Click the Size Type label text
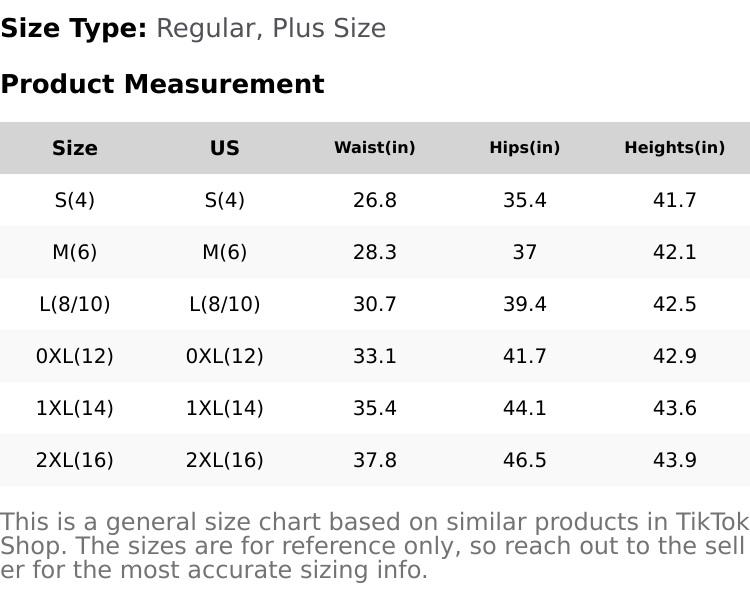750x606 pixels. pos(74,29)
